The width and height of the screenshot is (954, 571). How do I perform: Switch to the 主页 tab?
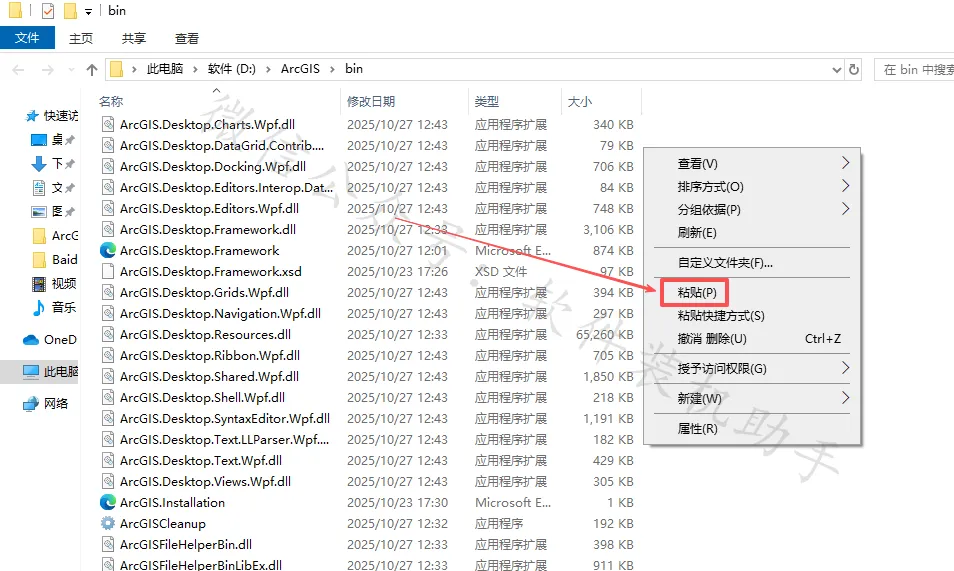pyautogui.click(x=81, y=38)
